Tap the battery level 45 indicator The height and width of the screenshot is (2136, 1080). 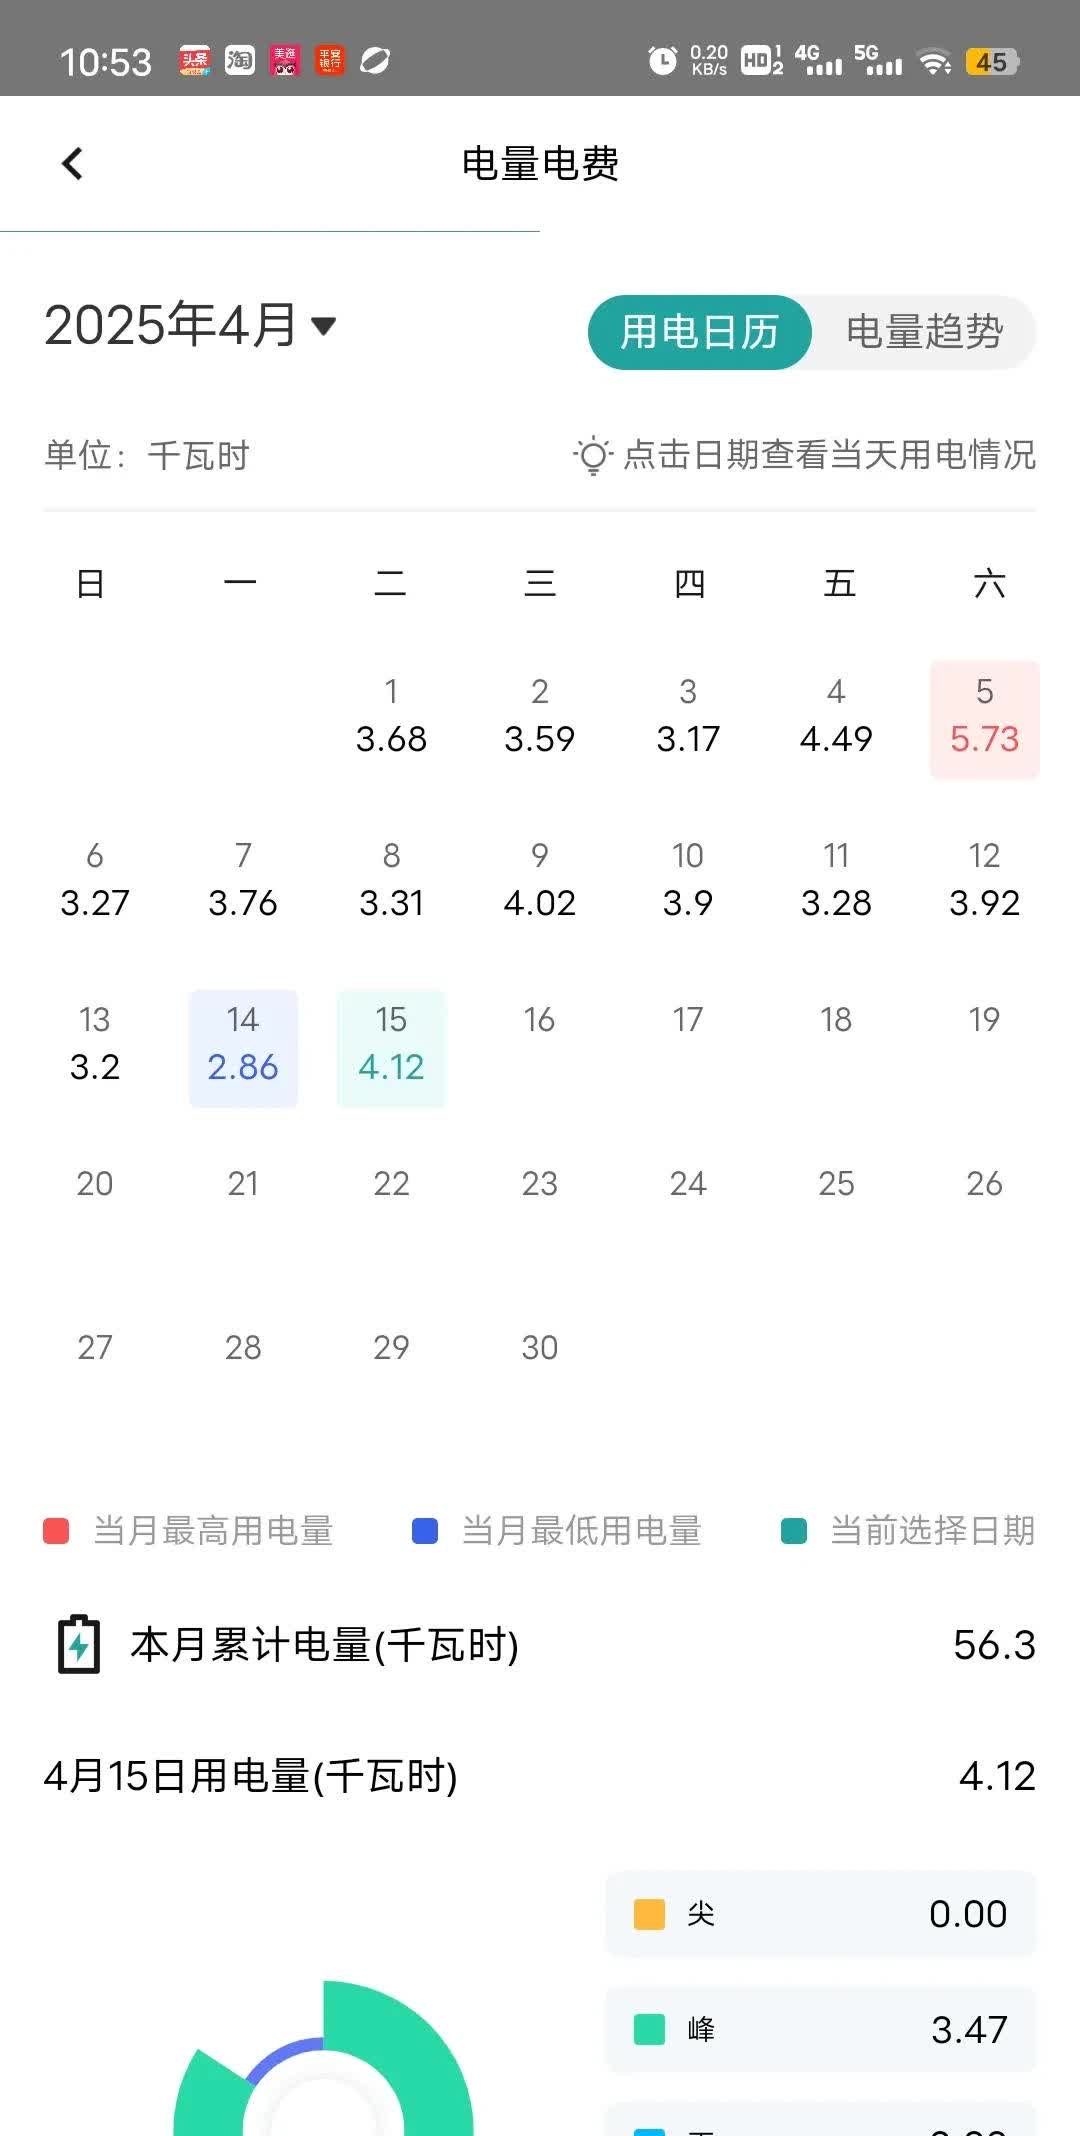click(x=991, y=62)
